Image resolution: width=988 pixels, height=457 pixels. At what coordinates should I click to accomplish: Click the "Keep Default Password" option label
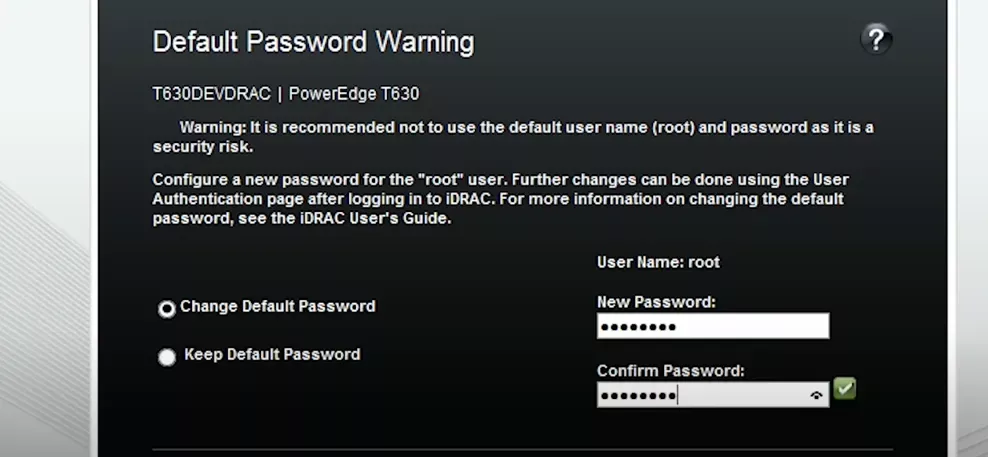click(x=272, y=355)
